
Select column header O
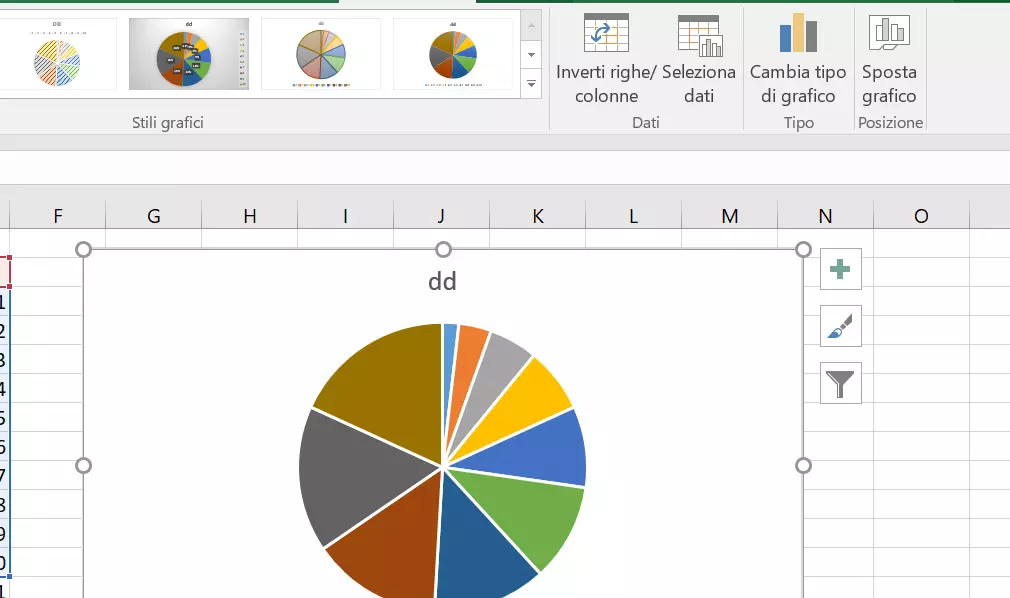click(921, 216)
